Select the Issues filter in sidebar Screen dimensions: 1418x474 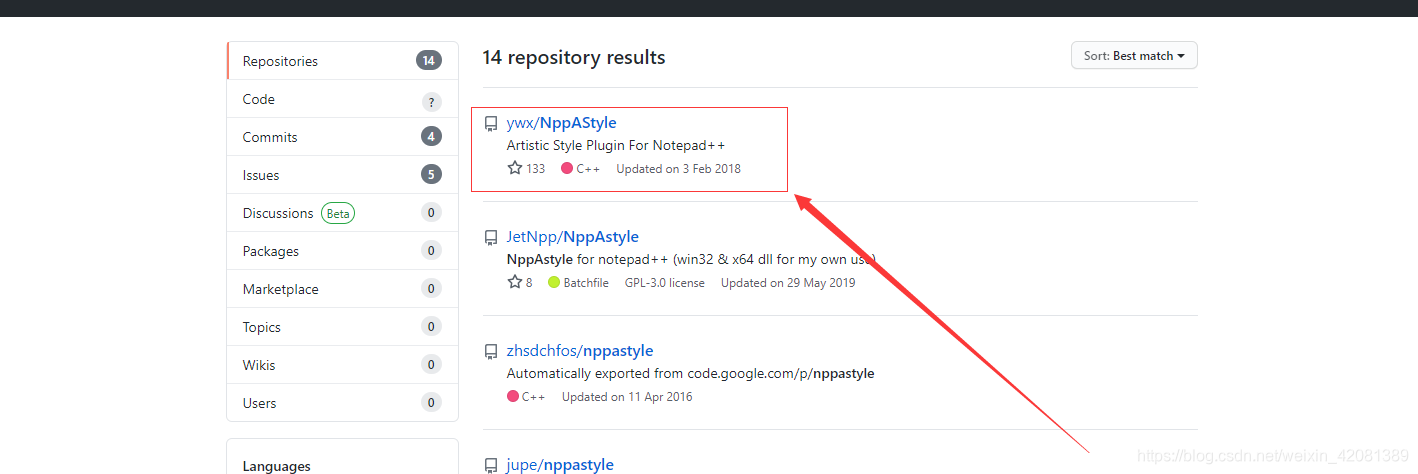click(342, 175)
